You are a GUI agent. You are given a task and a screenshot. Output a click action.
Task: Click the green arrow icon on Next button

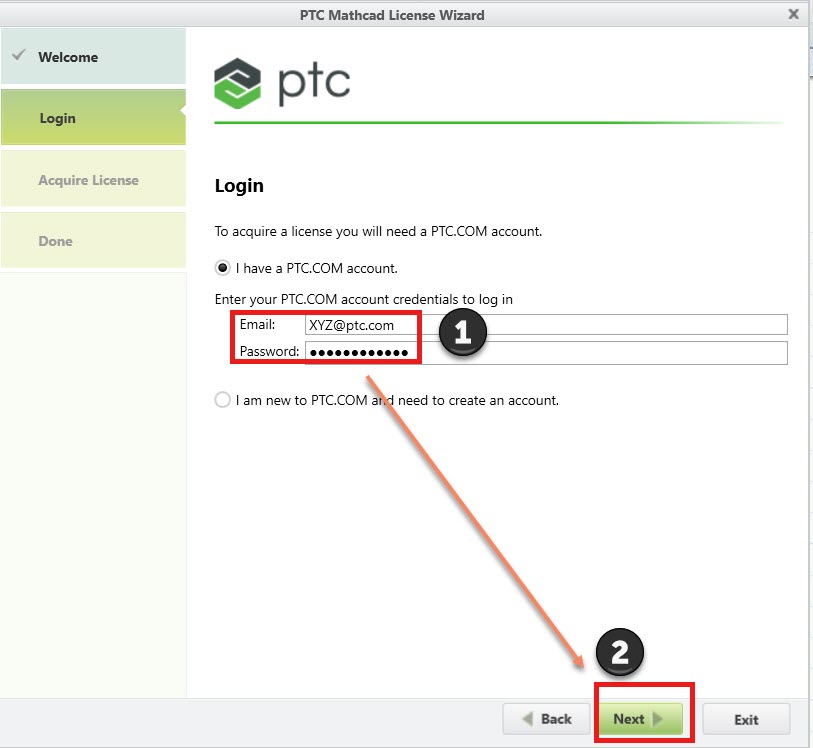[659, 719]
